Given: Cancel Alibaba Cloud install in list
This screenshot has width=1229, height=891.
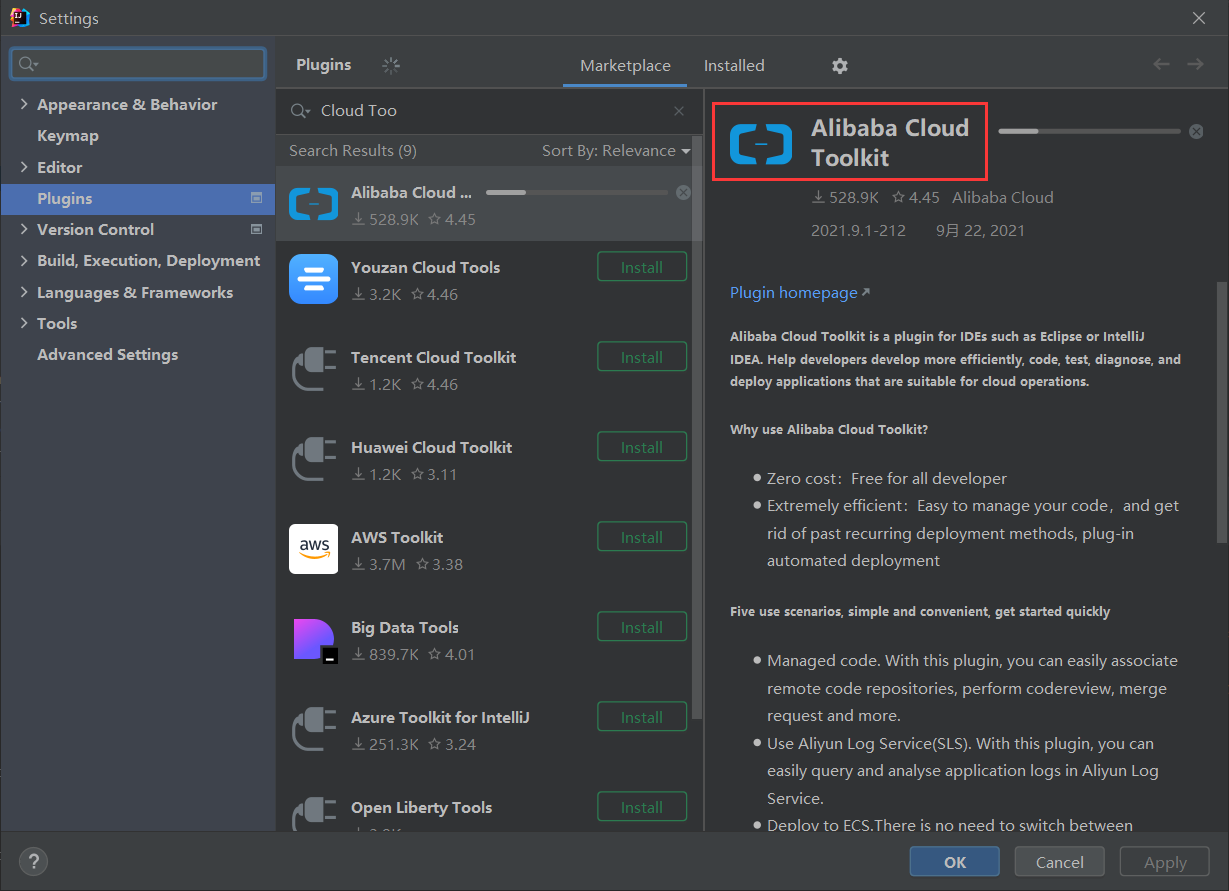Looking at the screenshot, I should [x=683, y=192].
